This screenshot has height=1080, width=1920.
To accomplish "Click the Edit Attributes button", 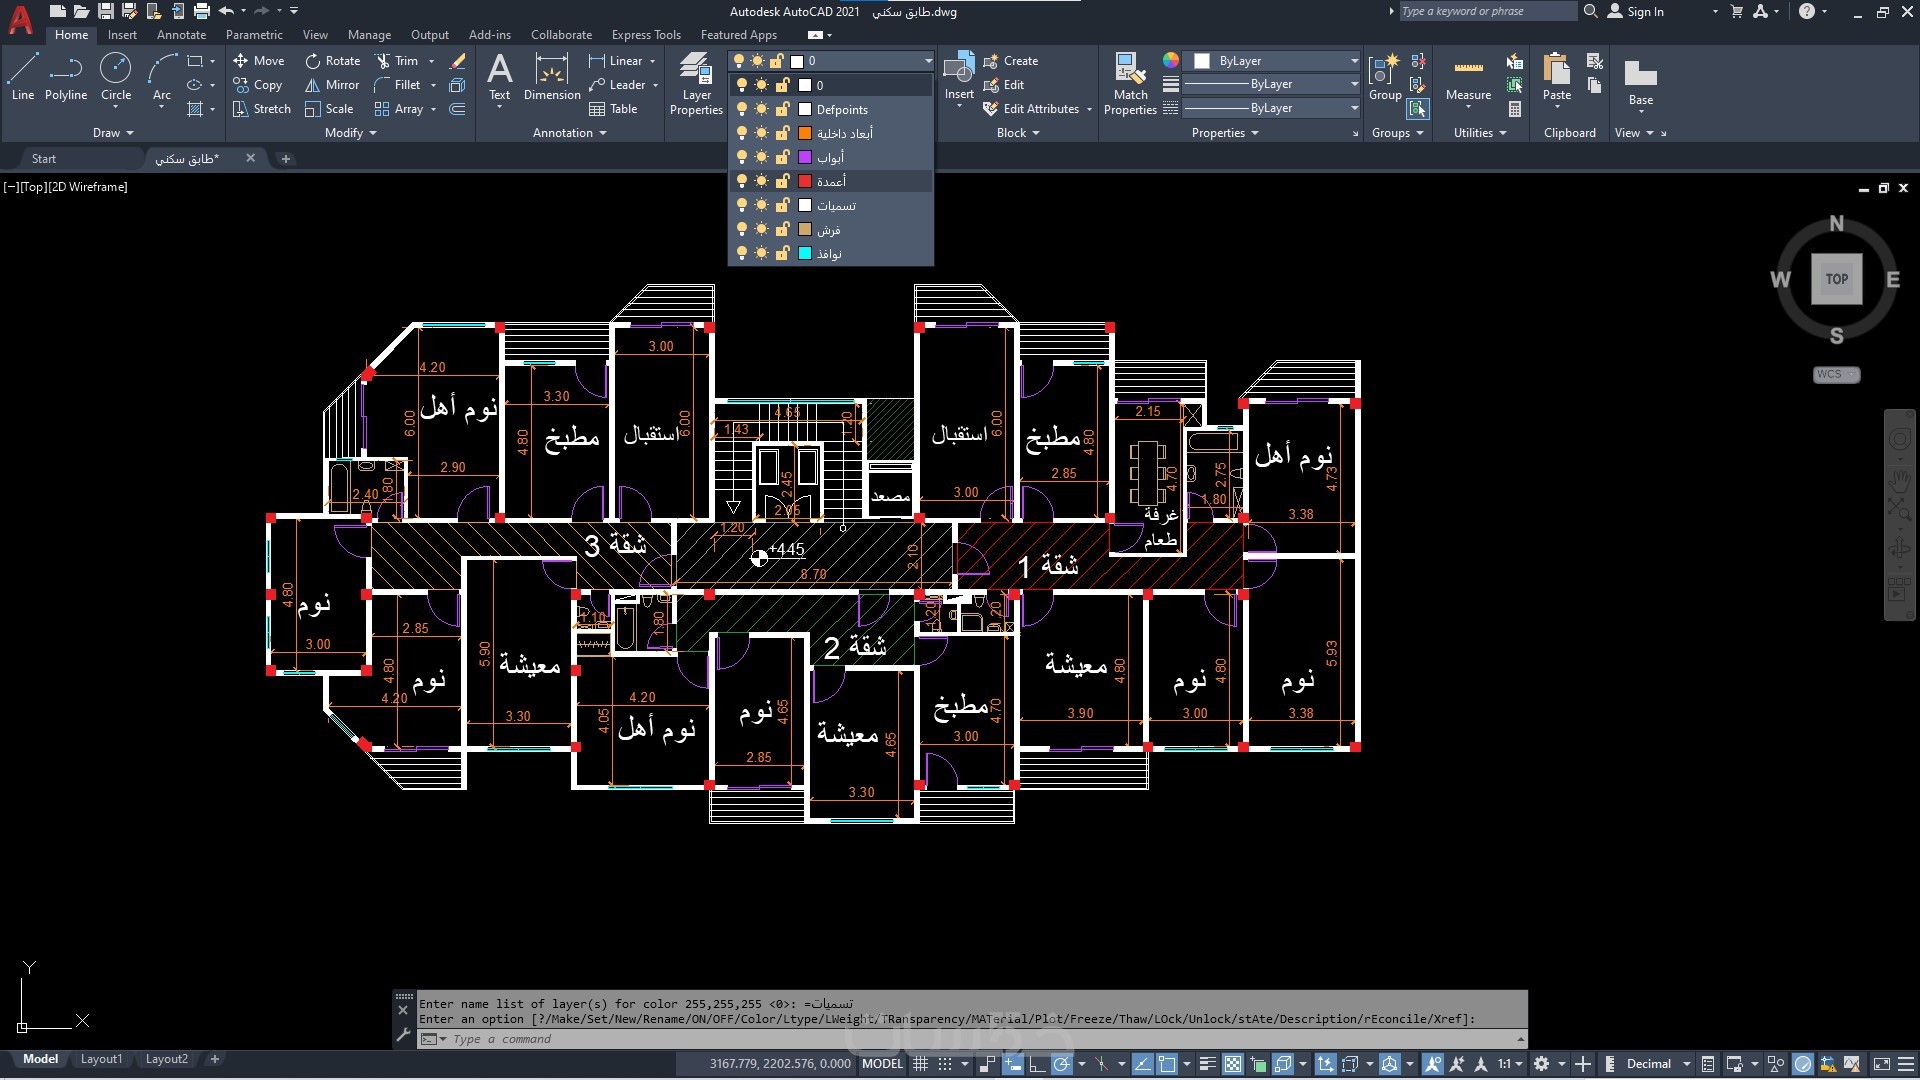I will pyautogui.click(x=1040, y=109).
